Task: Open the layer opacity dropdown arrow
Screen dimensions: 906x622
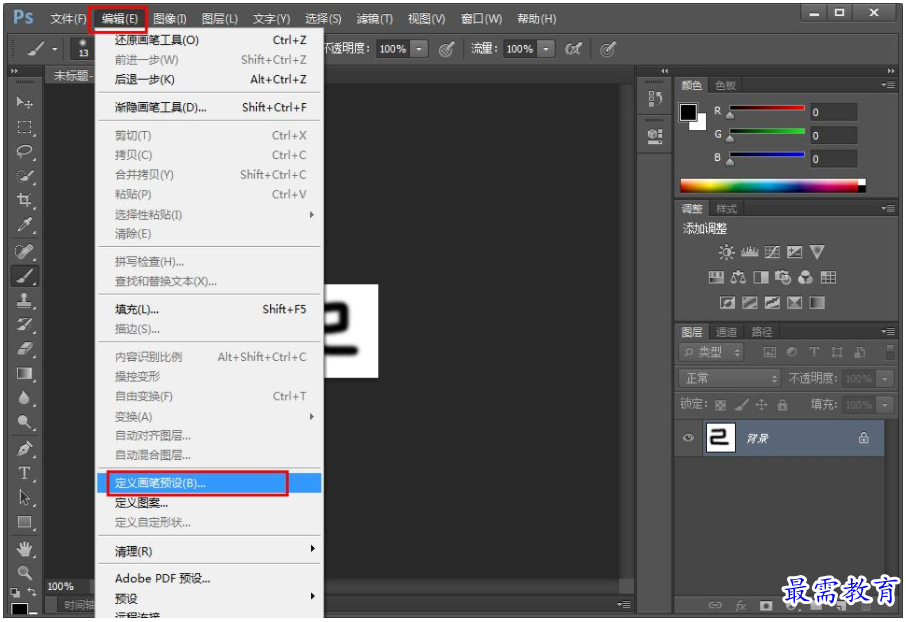Action: click(x=885, y=379)
